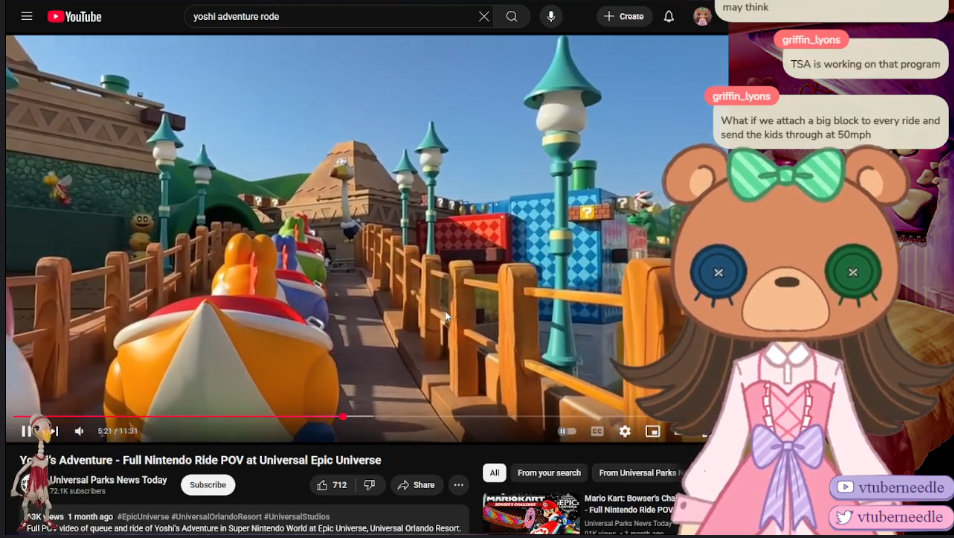Click the red video progress bar scrubber
The image size is (954, 538).
click(343, 416)
